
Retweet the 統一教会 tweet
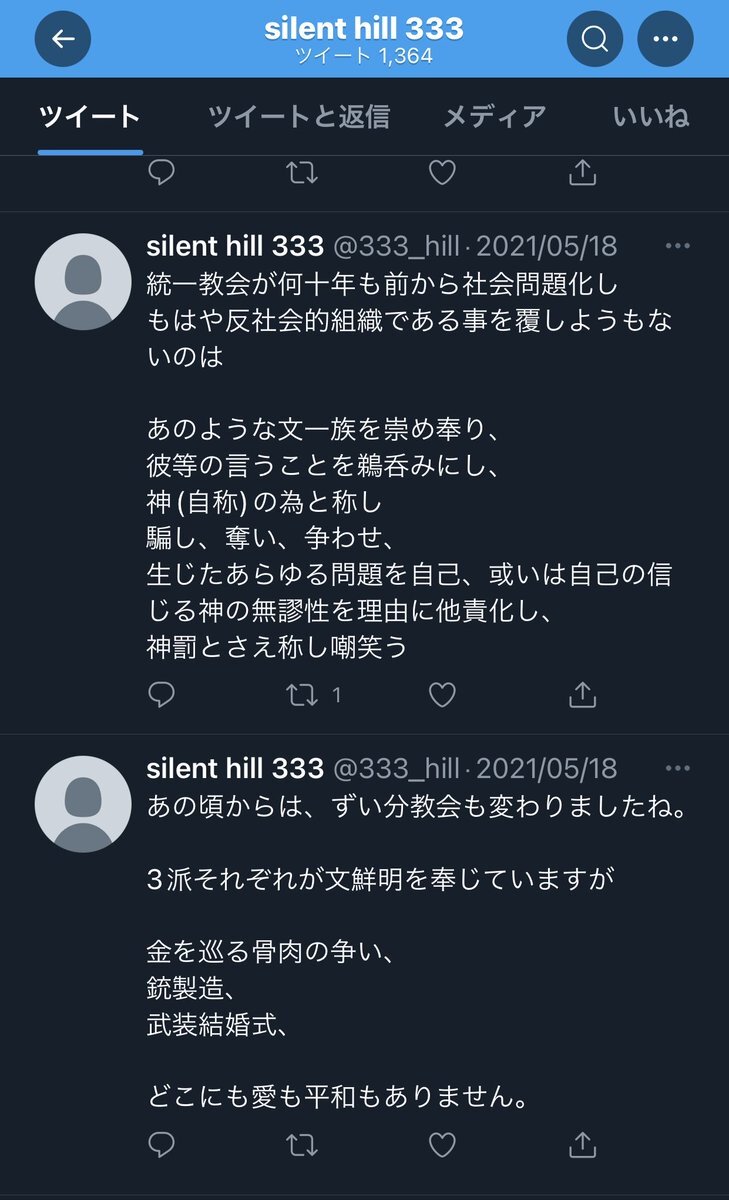(x=302, y=694)
